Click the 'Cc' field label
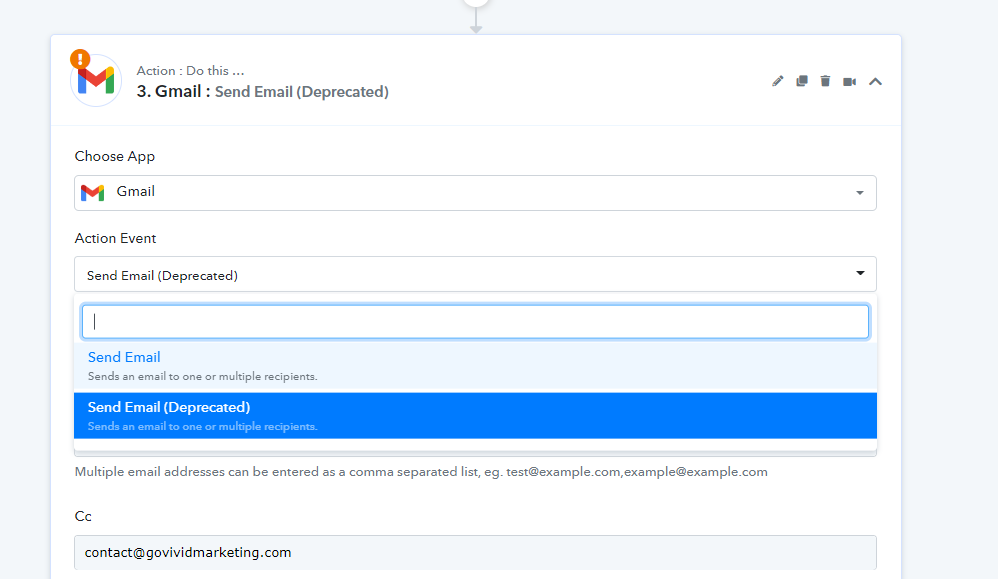Image resolution: width=998 pixels, height=579 pixels. coord(83,516)
